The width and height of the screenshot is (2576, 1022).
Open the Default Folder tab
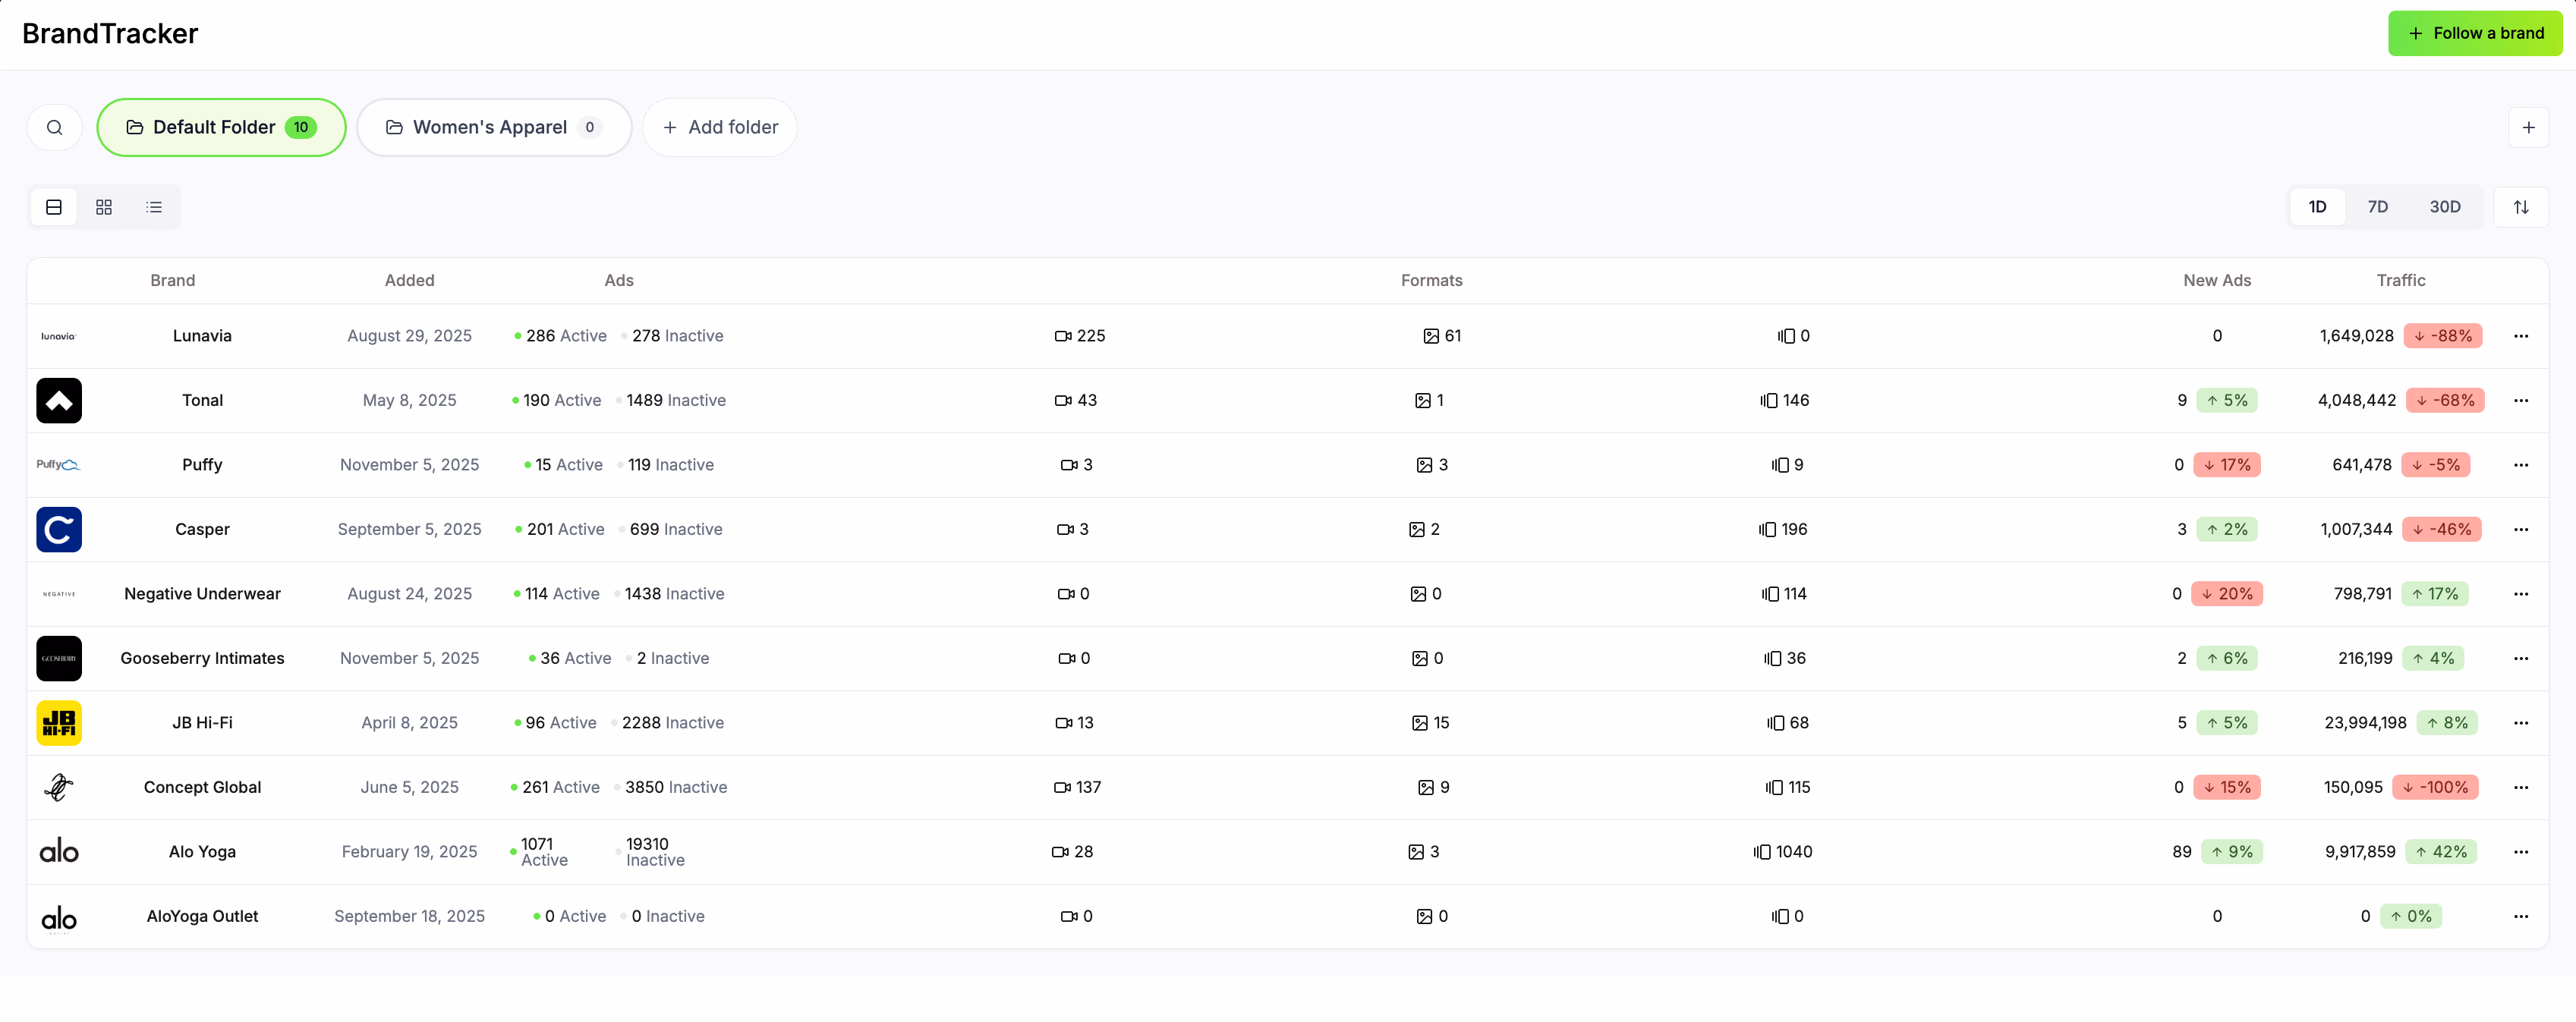click(221, 127)
